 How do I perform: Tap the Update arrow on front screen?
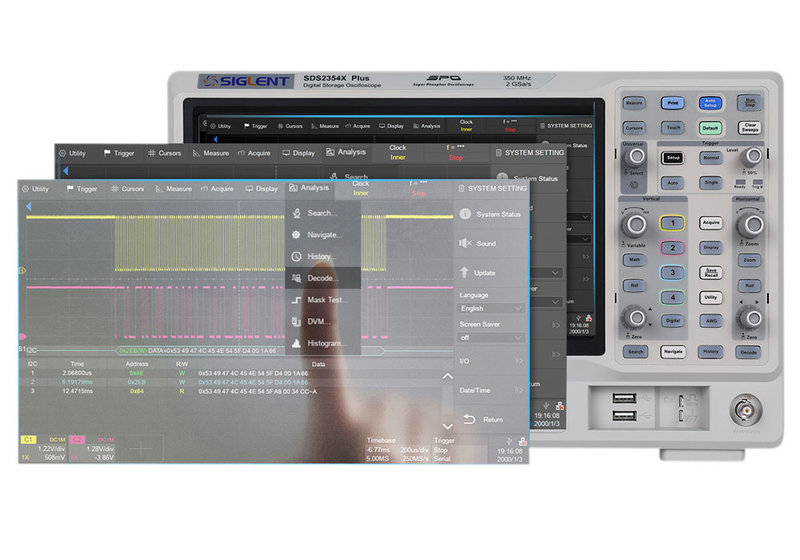[464, 272]
